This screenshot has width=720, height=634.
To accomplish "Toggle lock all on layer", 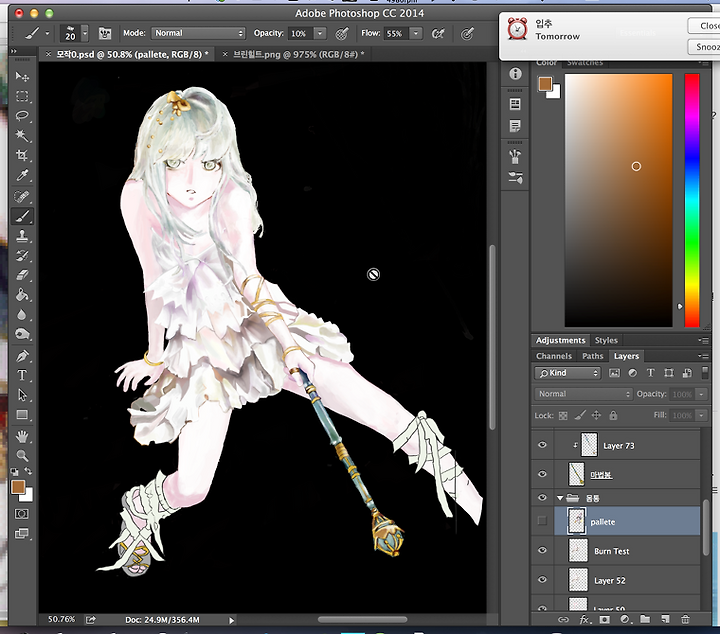I will 613,415.
